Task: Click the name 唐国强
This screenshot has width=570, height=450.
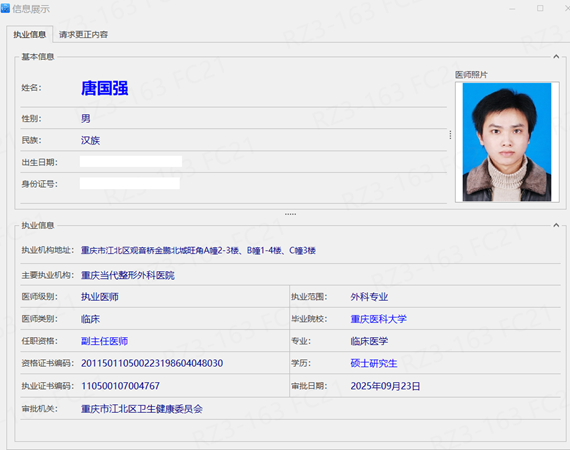Action: point(105,88)
